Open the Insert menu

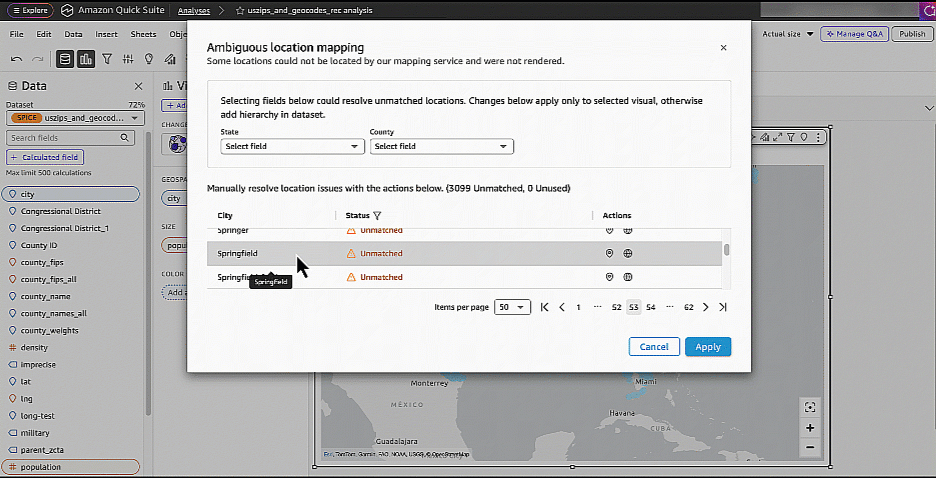(106, 35)
